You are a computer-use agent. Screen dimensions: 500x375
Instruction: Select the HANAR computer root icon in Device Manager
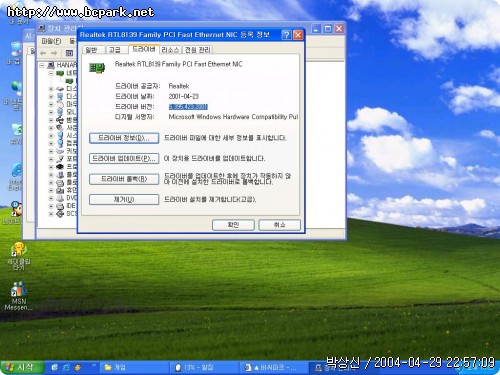pos(51,65)
